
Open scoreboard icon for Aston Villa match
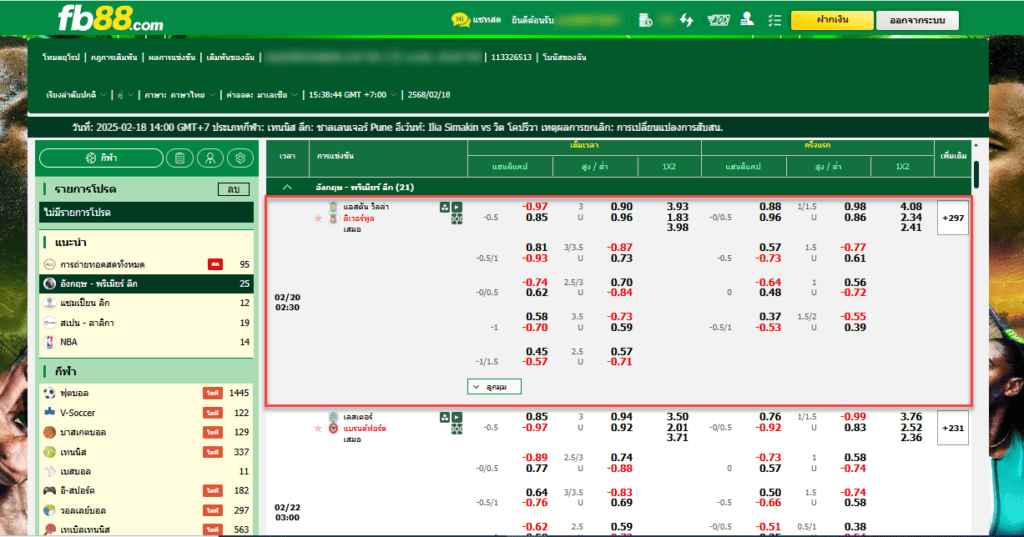[x=456, y=219]
